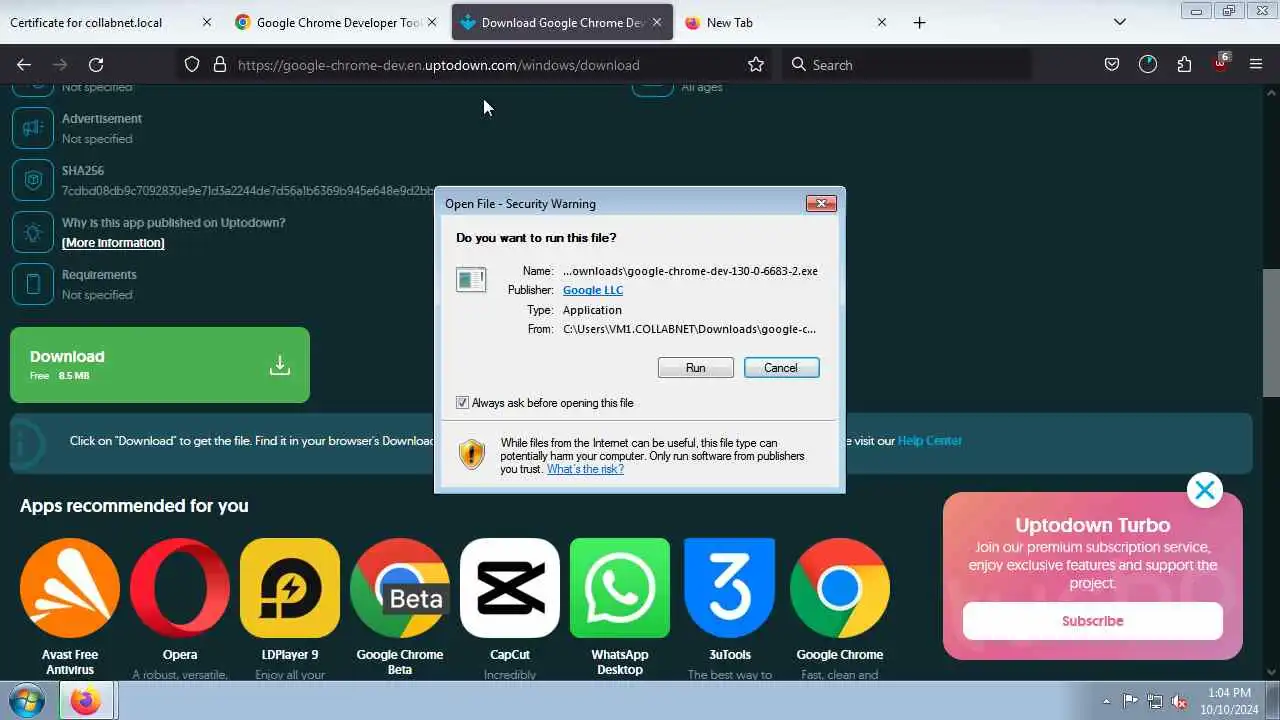
Task: Open the Google LLC publisher link
Action: [593, 290]
